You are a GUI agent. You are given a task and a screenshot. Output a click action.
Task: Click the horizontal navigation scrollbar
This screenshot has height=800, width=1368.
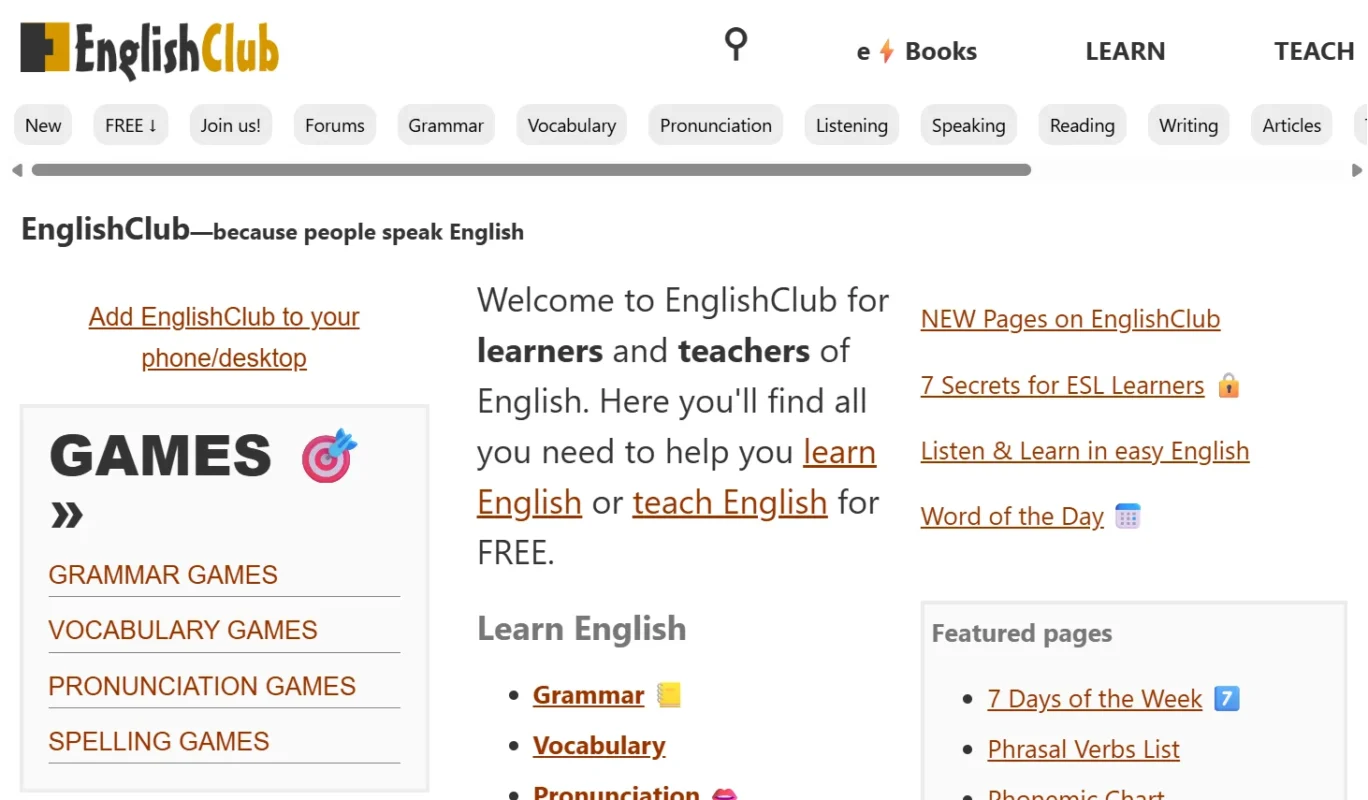[x=528, y=170]
